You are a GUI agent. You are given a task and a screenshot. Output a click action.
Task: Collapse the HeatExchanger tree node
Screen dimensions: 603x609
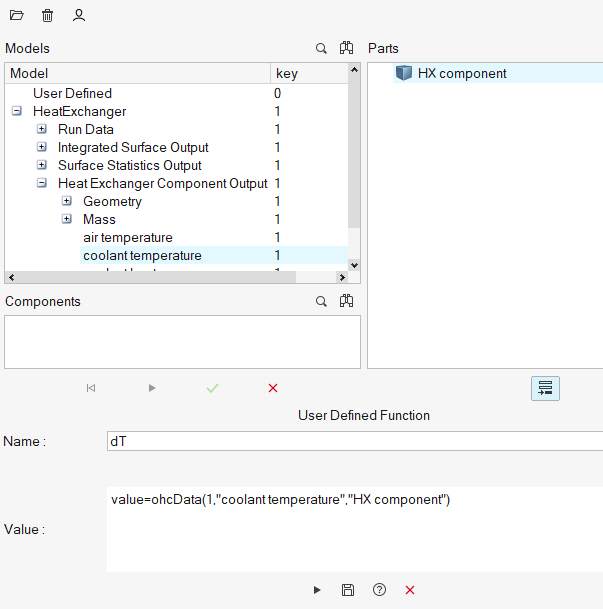tap(17, 112)
